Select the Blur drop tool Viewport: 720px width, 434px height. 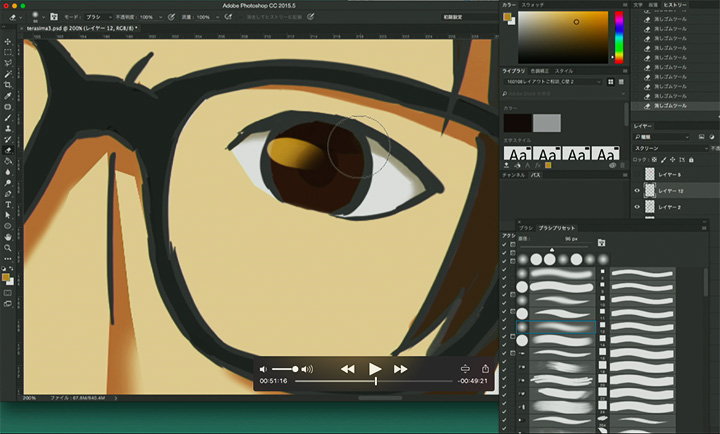coord(8,172)
